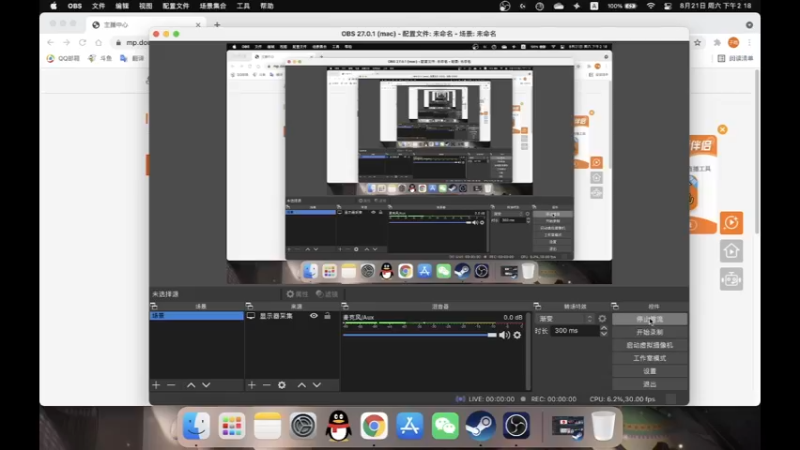Add a new source with plus icon
This screenshot has width=800, height=450.
252,385
